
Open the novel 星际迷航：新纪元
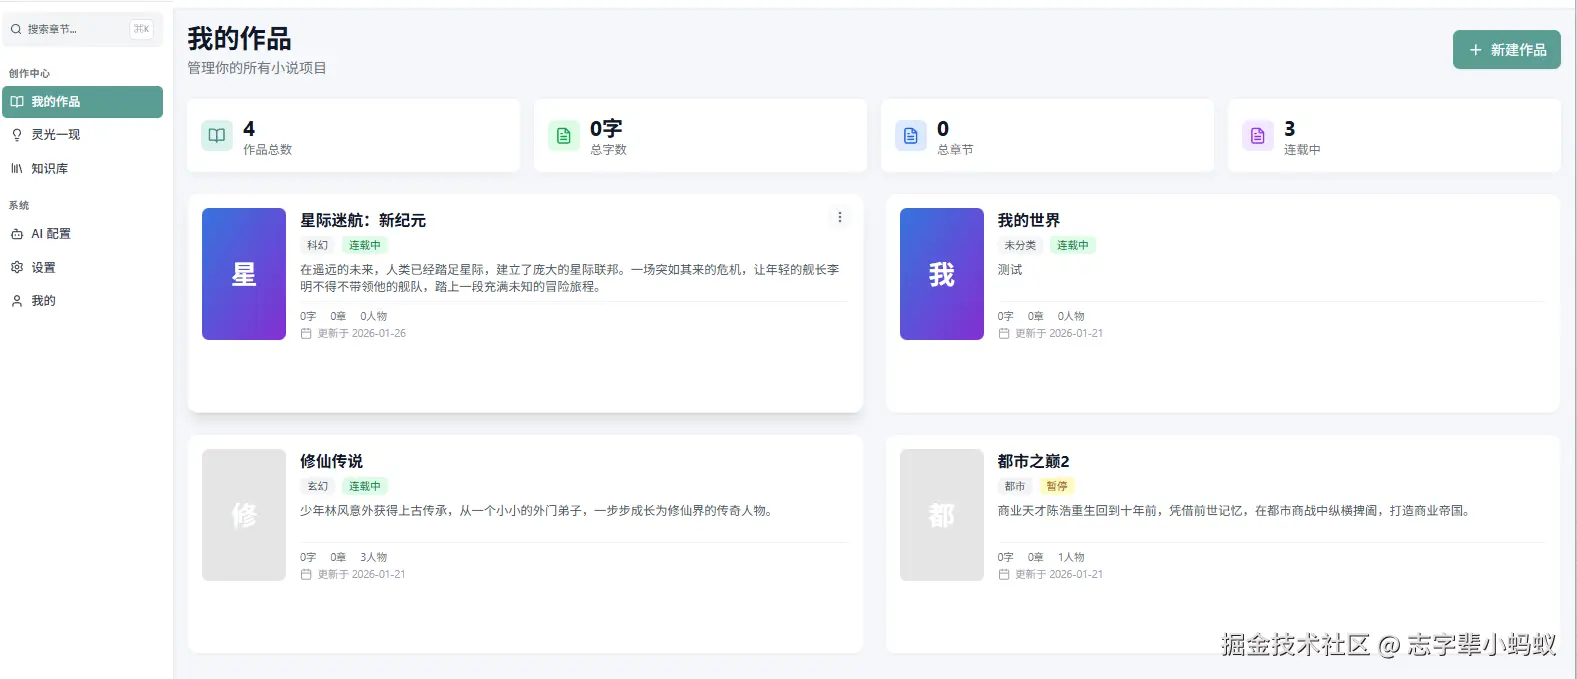(363, 221)
